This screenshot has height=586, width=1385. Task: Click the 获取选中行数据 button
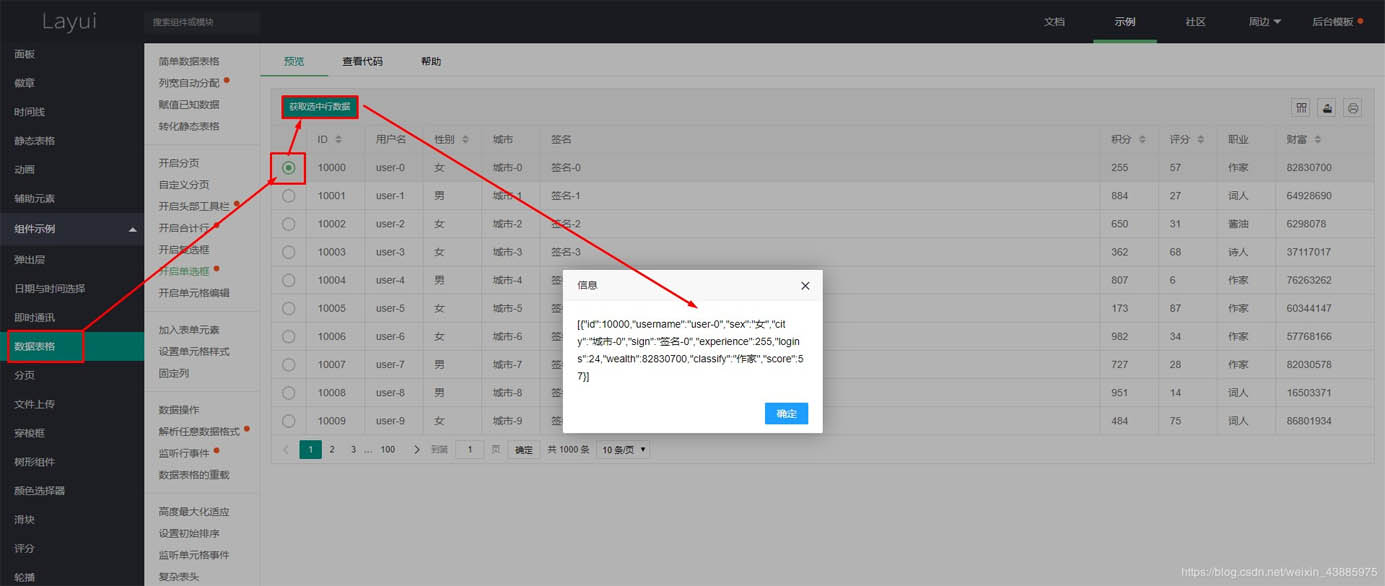pos(320,106)
